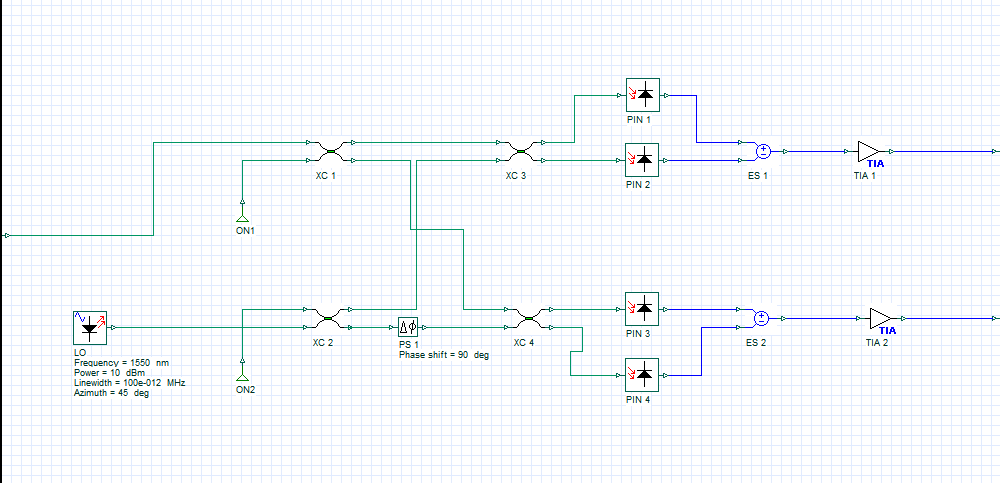Click the PIN 1 photodiode component
1000x483 pixels.
643,96
